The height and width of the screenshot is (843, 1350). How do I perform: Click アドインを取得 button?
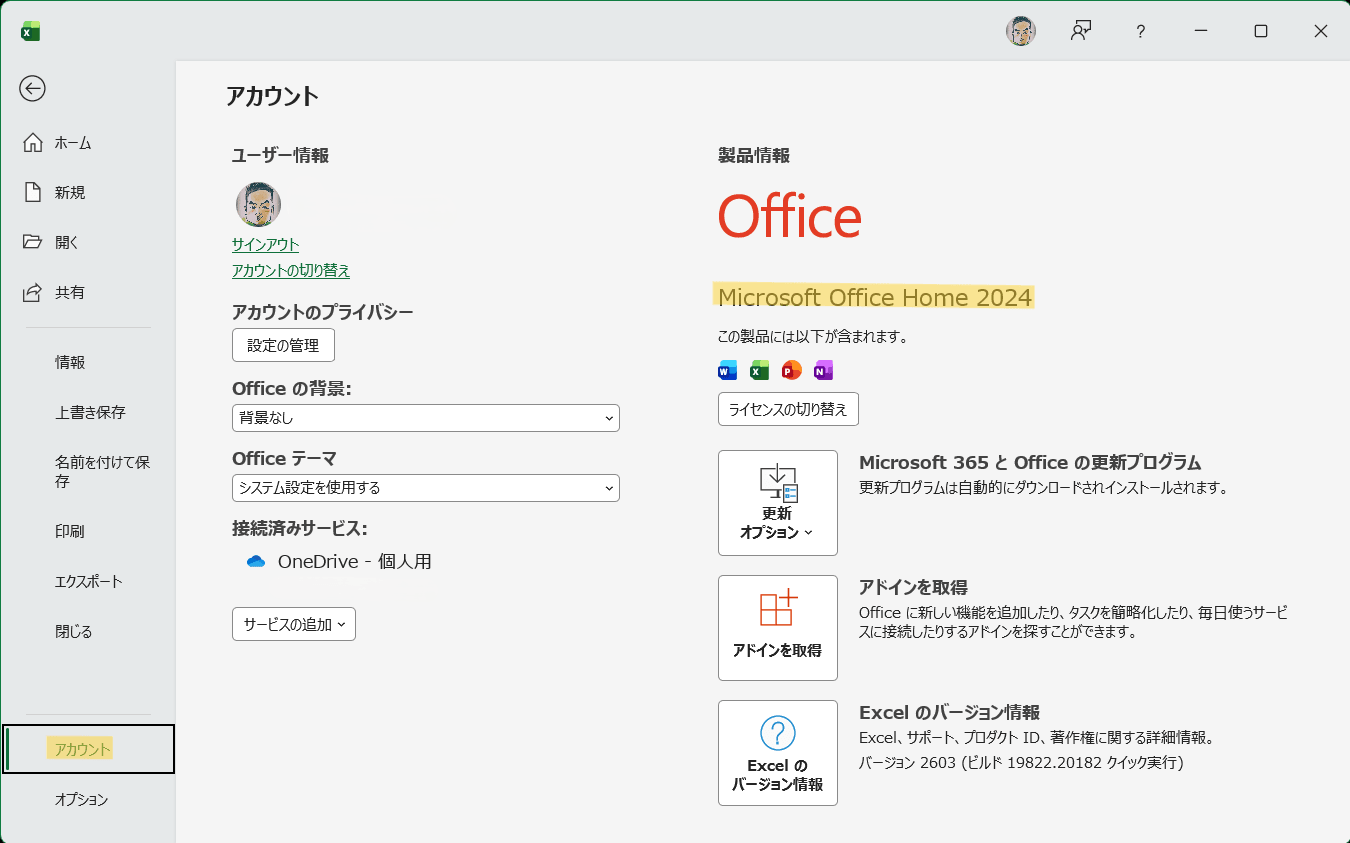point(777,627)
